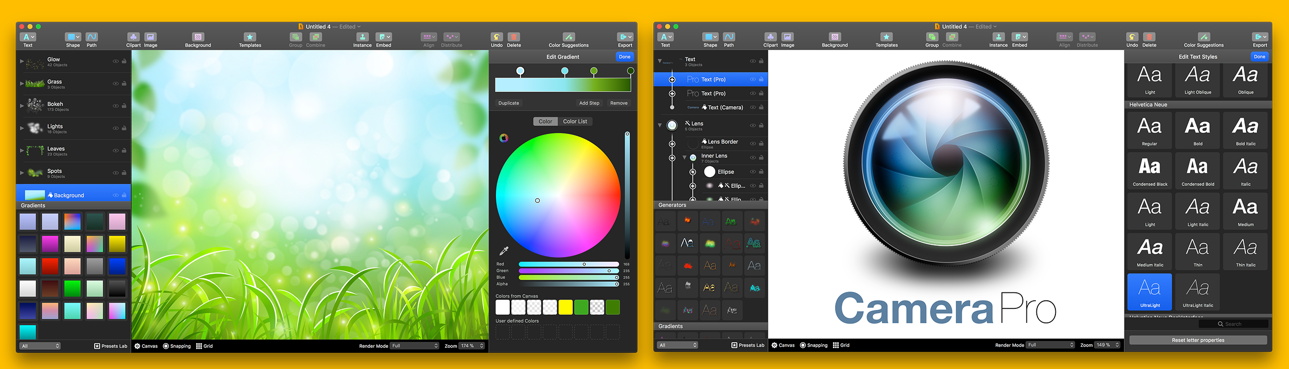Expand the Bokeh layer group

(x=22, y=104)
